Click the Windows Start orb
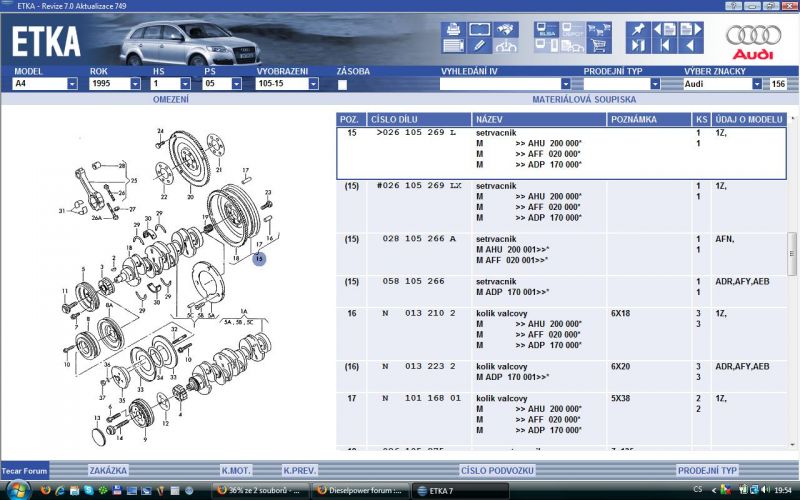The width and height of the screenshot is (800, 500). pos(17,490)
